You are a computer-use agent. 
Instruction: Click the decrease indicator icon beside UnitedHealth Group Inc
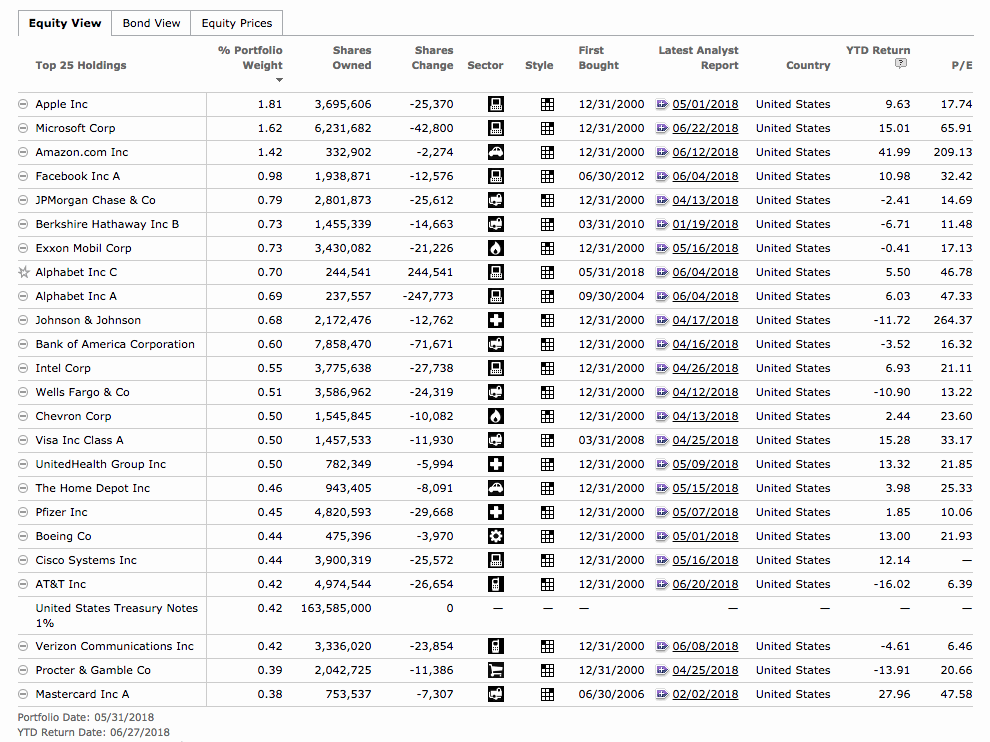point(23,464)
